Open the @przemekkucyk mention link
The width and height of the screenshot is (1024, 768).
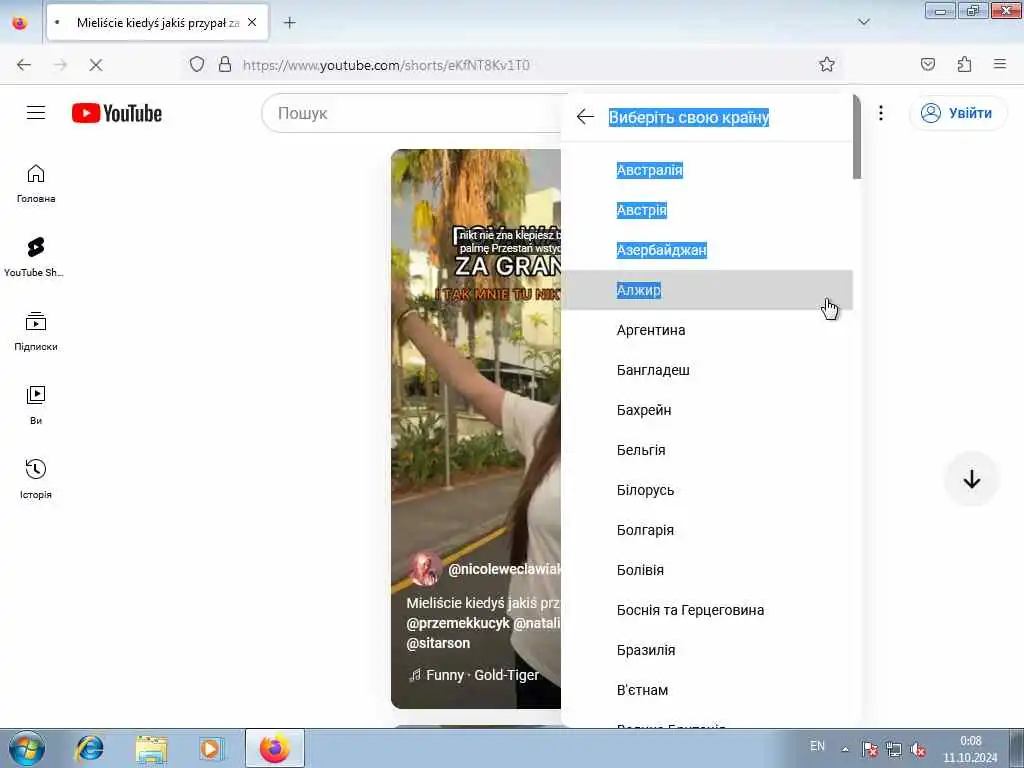click(x=458, y=623)
